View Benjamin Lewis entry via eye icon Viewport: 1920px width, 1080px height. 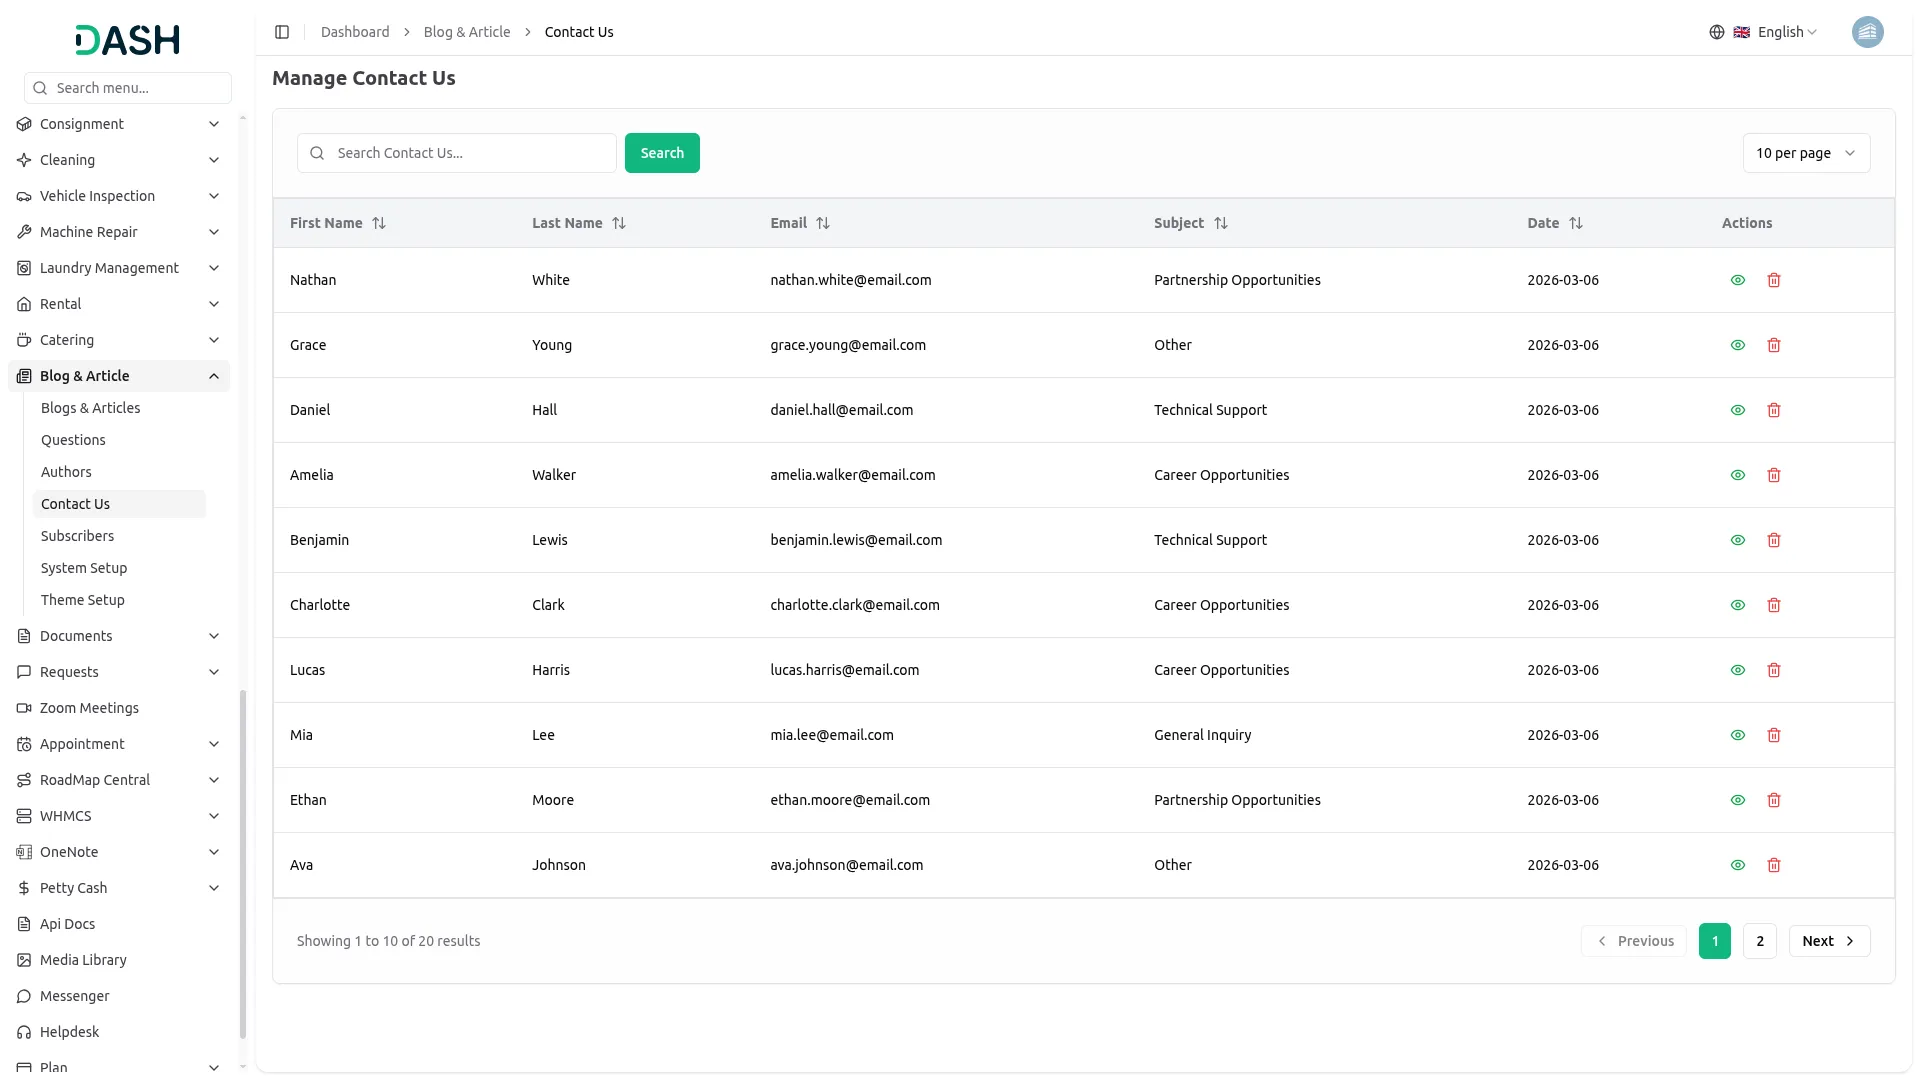[x=1738, y=540]
